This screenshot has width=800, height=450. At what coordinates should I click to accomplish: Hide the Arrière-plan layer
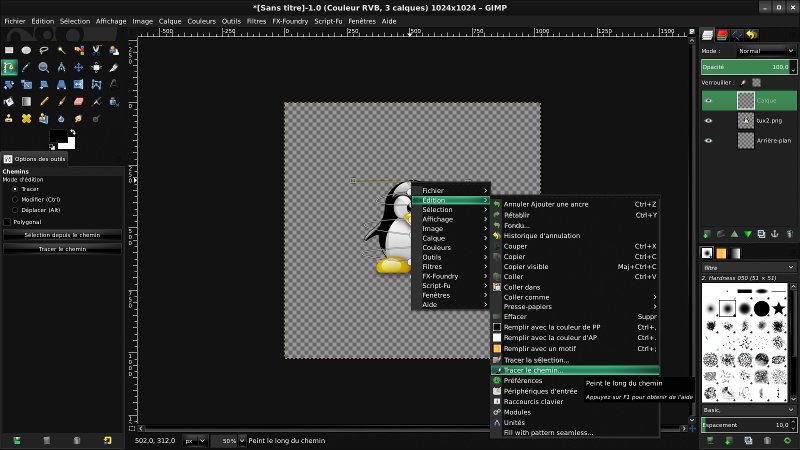coord(708,140)
